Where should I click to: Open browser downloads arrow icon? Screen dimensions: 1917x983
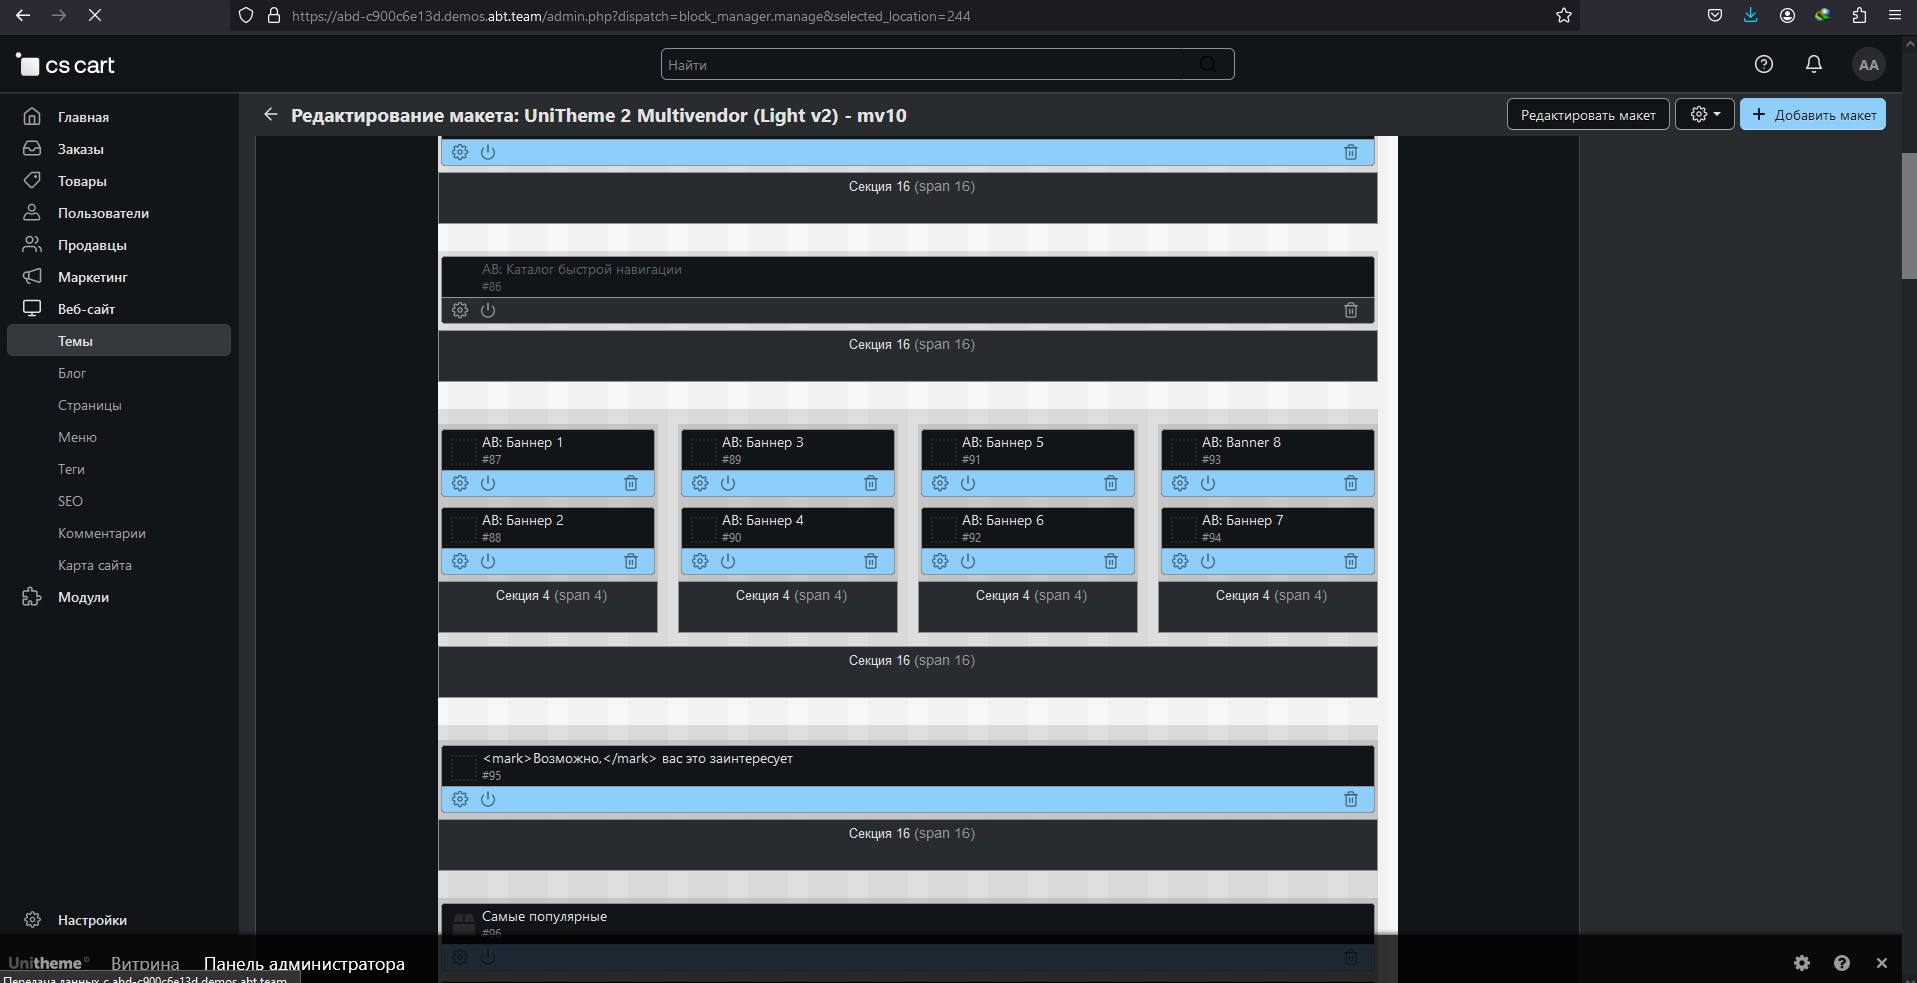coord(1751,15)
